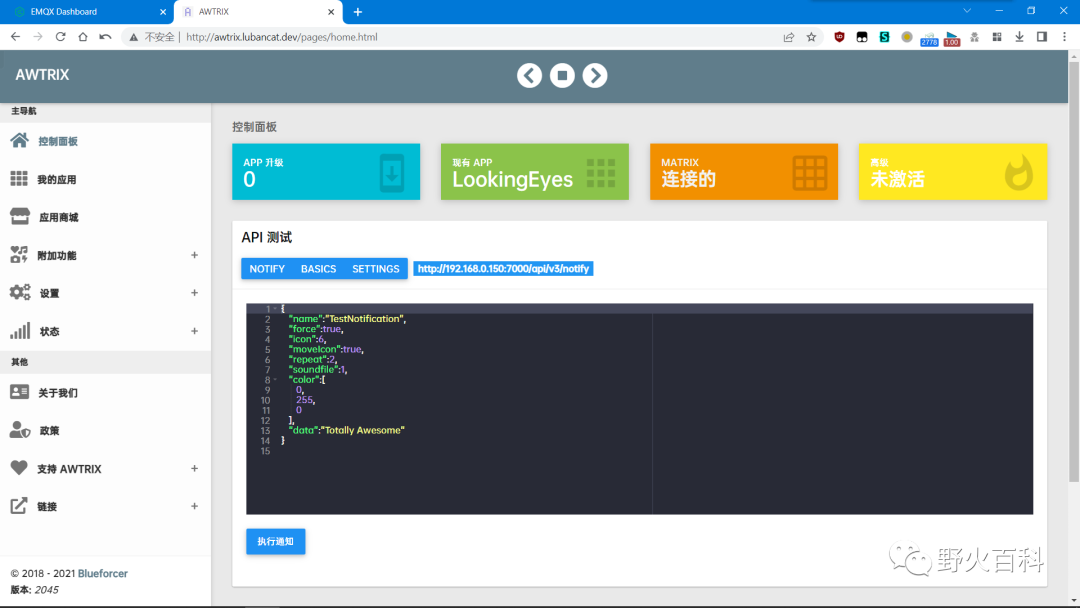
Task: Open the browser three-dot menu
Action: point(1064,37)
